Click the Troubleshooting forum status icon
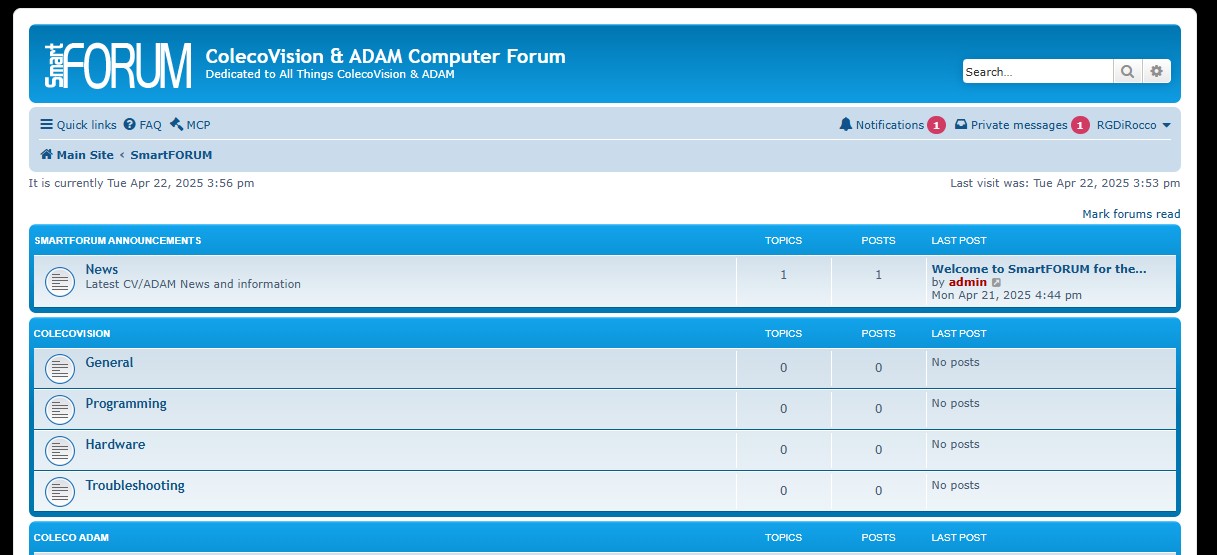Viewport: 1217px width, 555px height. (x=60, y=492)
